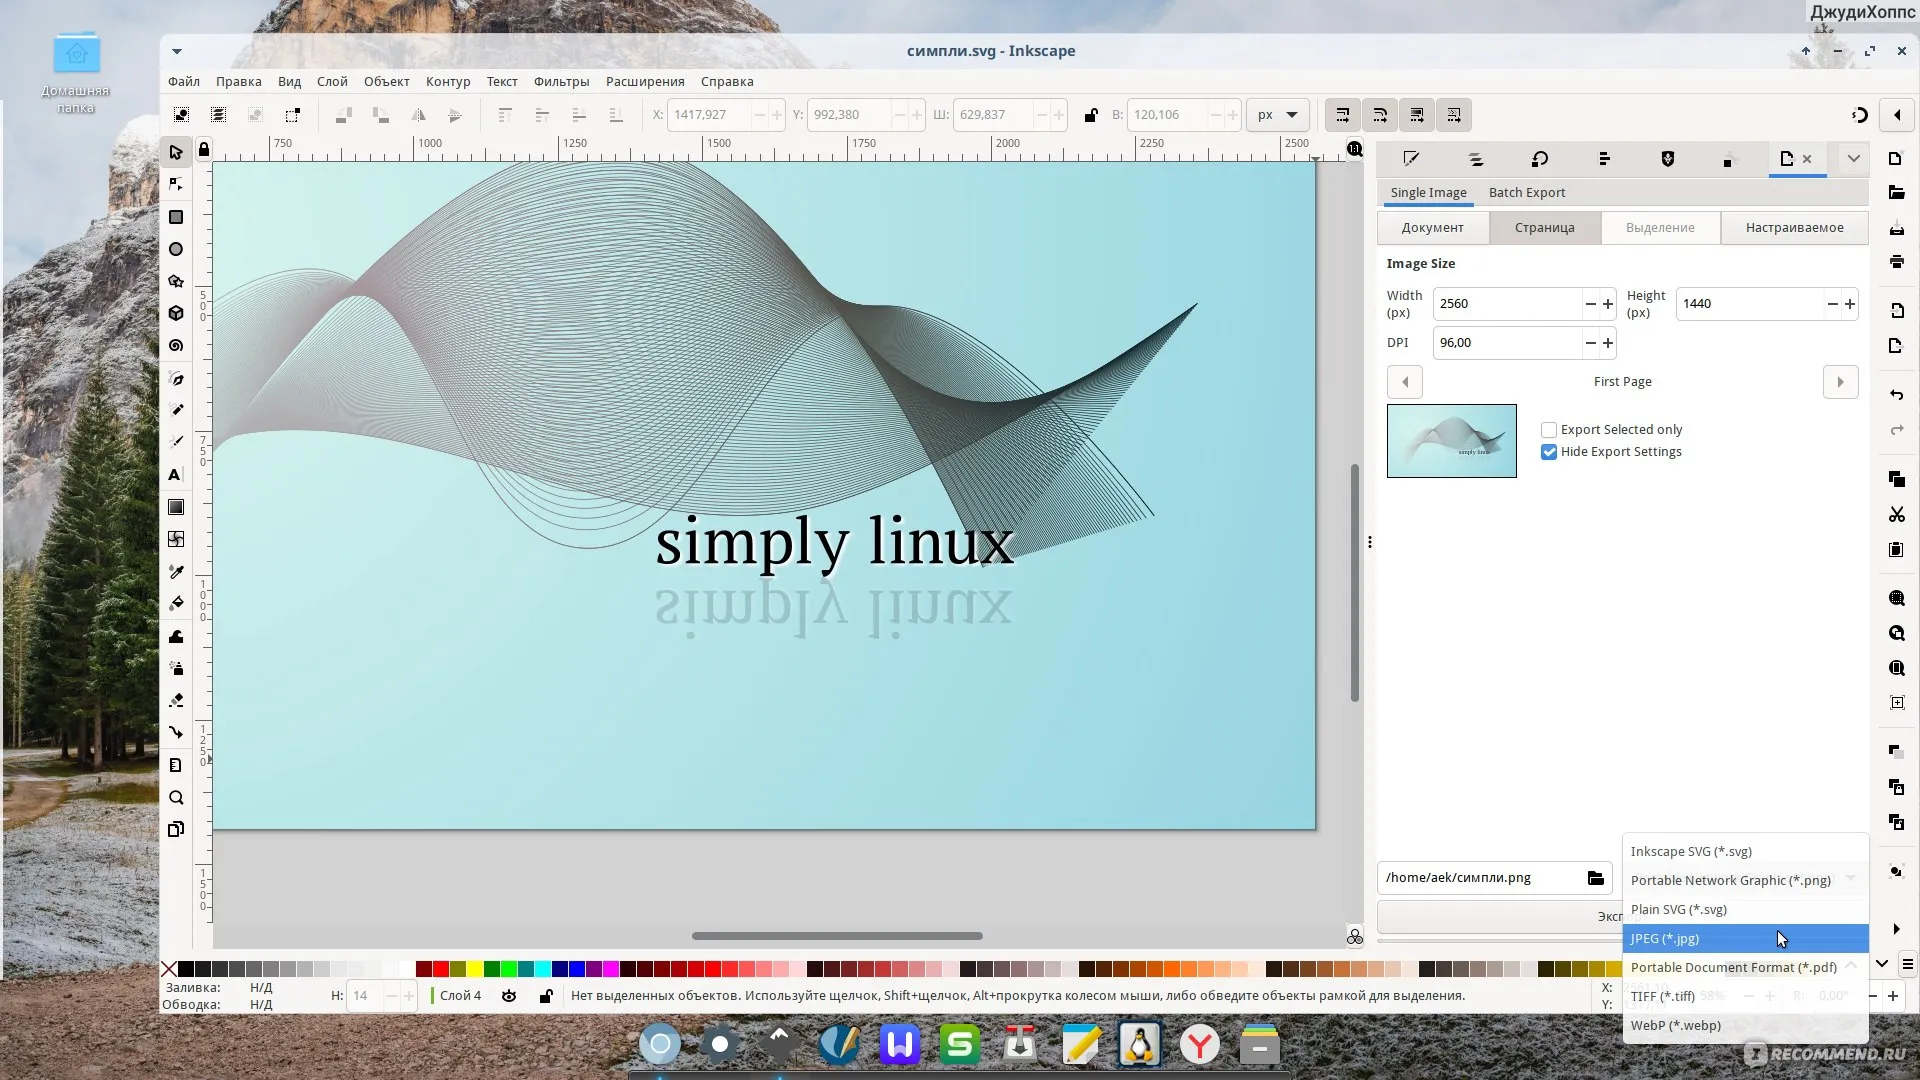Toggle width-height ratio lock icon
The image size is (1920, 1080).
click(x=1091, y=115)
